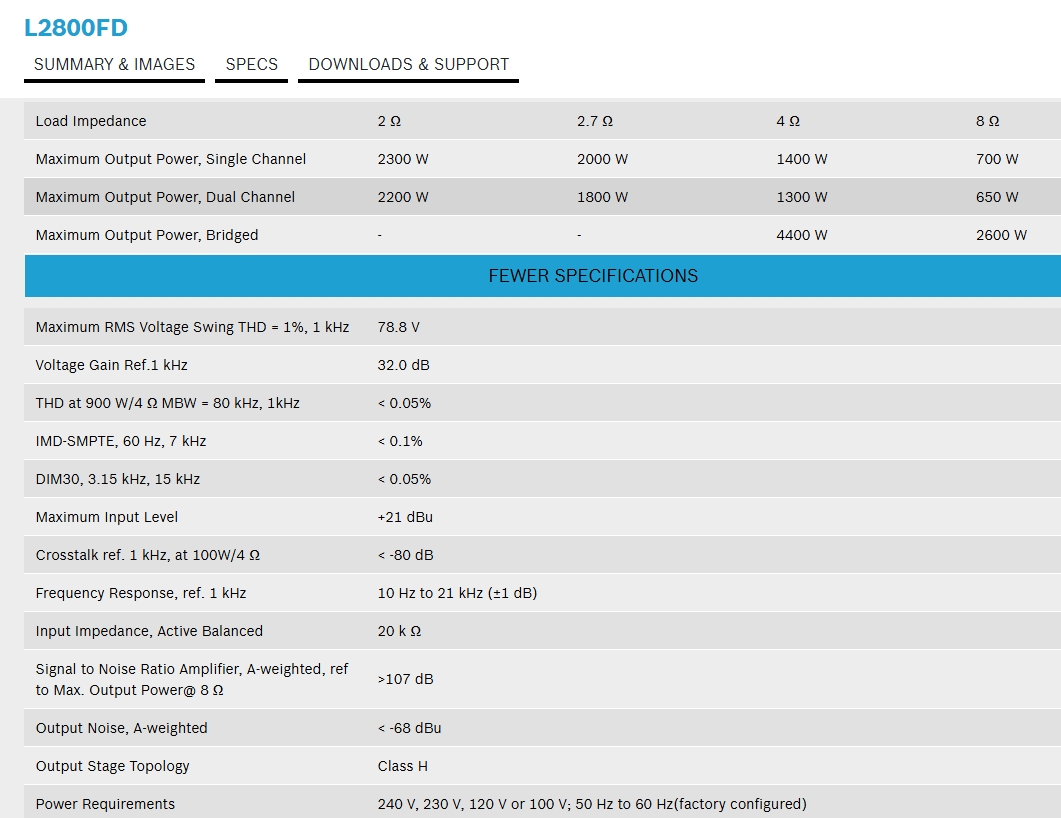Image resolution: width=1061 pixels, height=818 pixels.
Task: Click the 2600 W bridged value
Action: [1001, 235]
